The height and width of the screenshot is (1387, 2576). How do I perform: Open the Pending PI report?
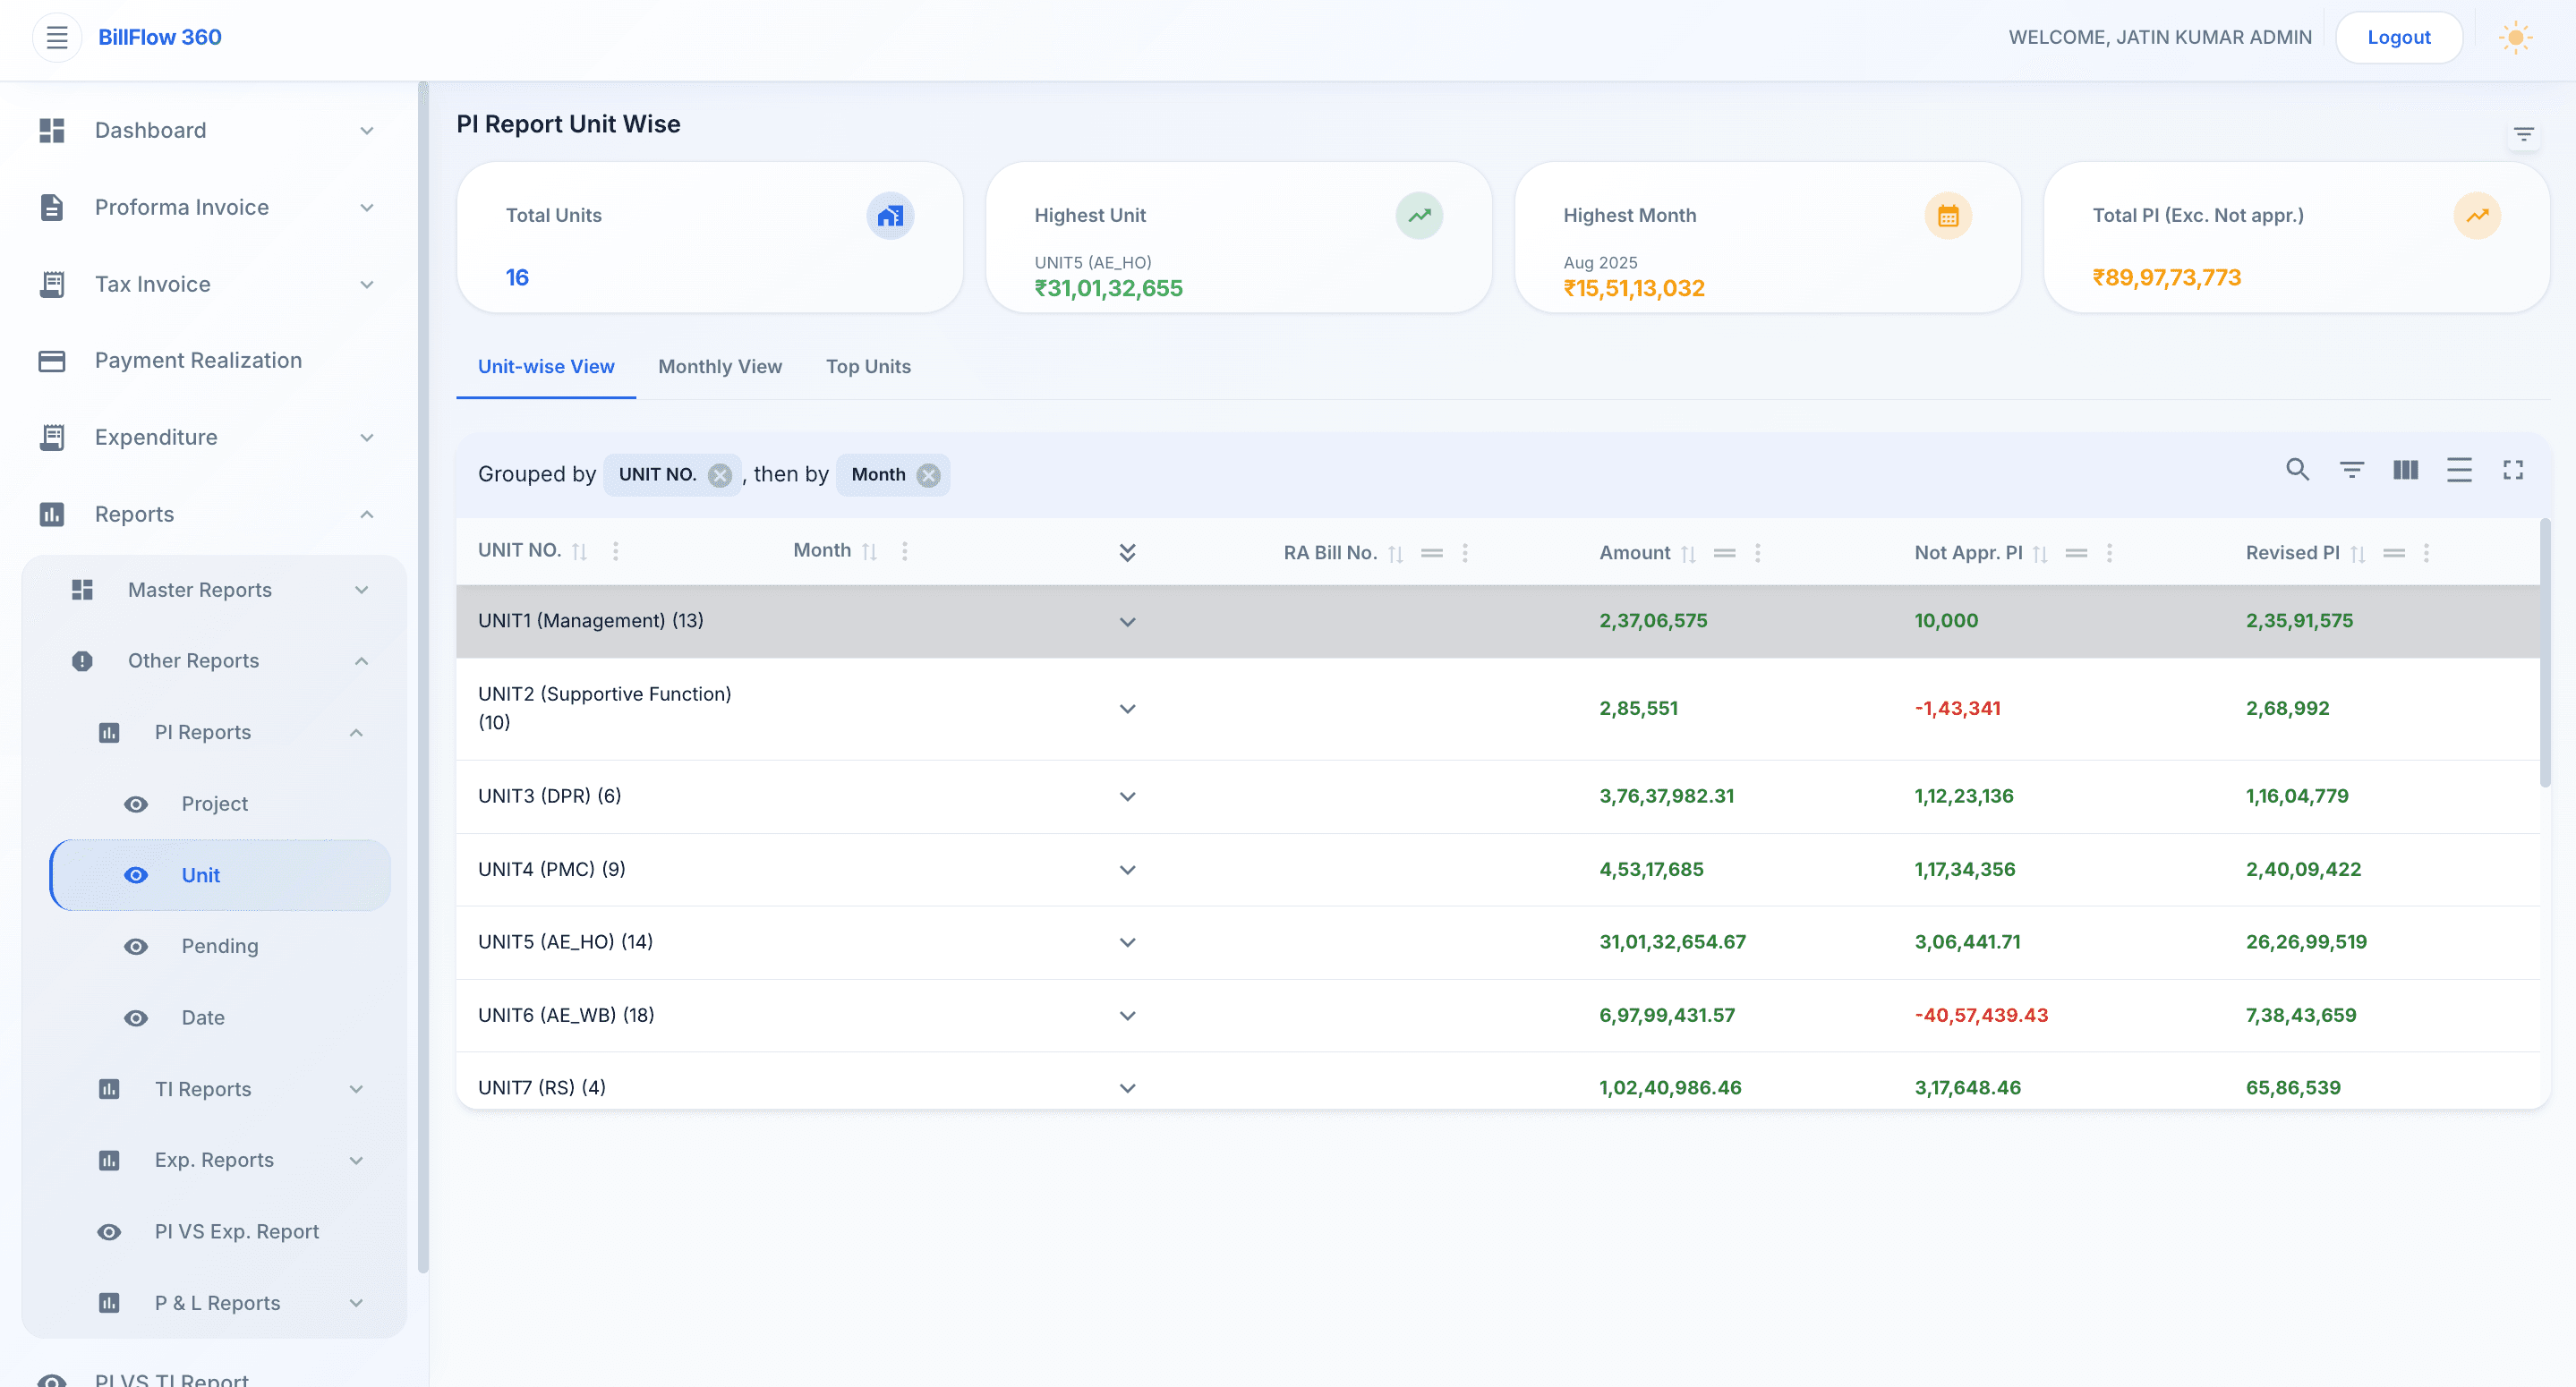pyautogui.click(x=219, y=946)
